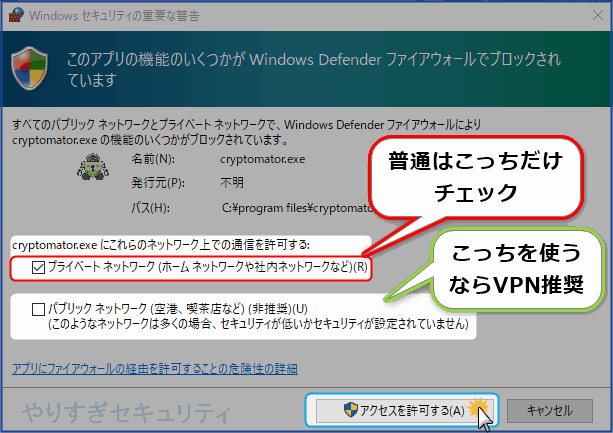Open the firewall risk details link
Image resolution: width=613 pixels, height=433 pixels.
pyautogui.click(x=155, y=369)
